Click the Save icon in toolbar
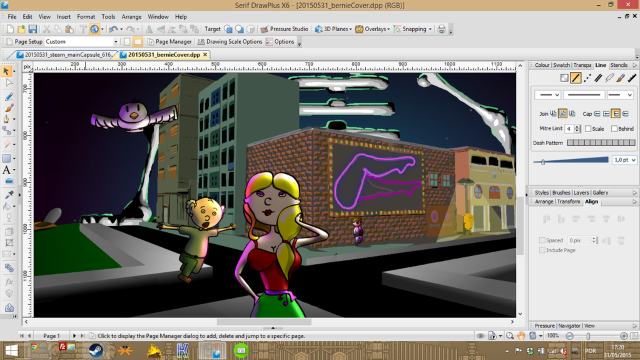The height and width of the screenshot is (360, 640). pos(33,29)
